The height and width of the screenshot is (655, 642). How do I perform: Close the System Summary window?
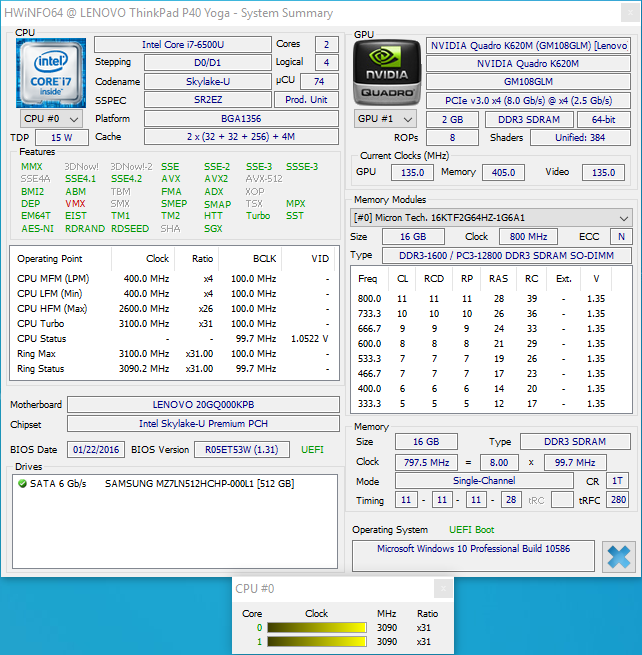(x=630, y=13)
